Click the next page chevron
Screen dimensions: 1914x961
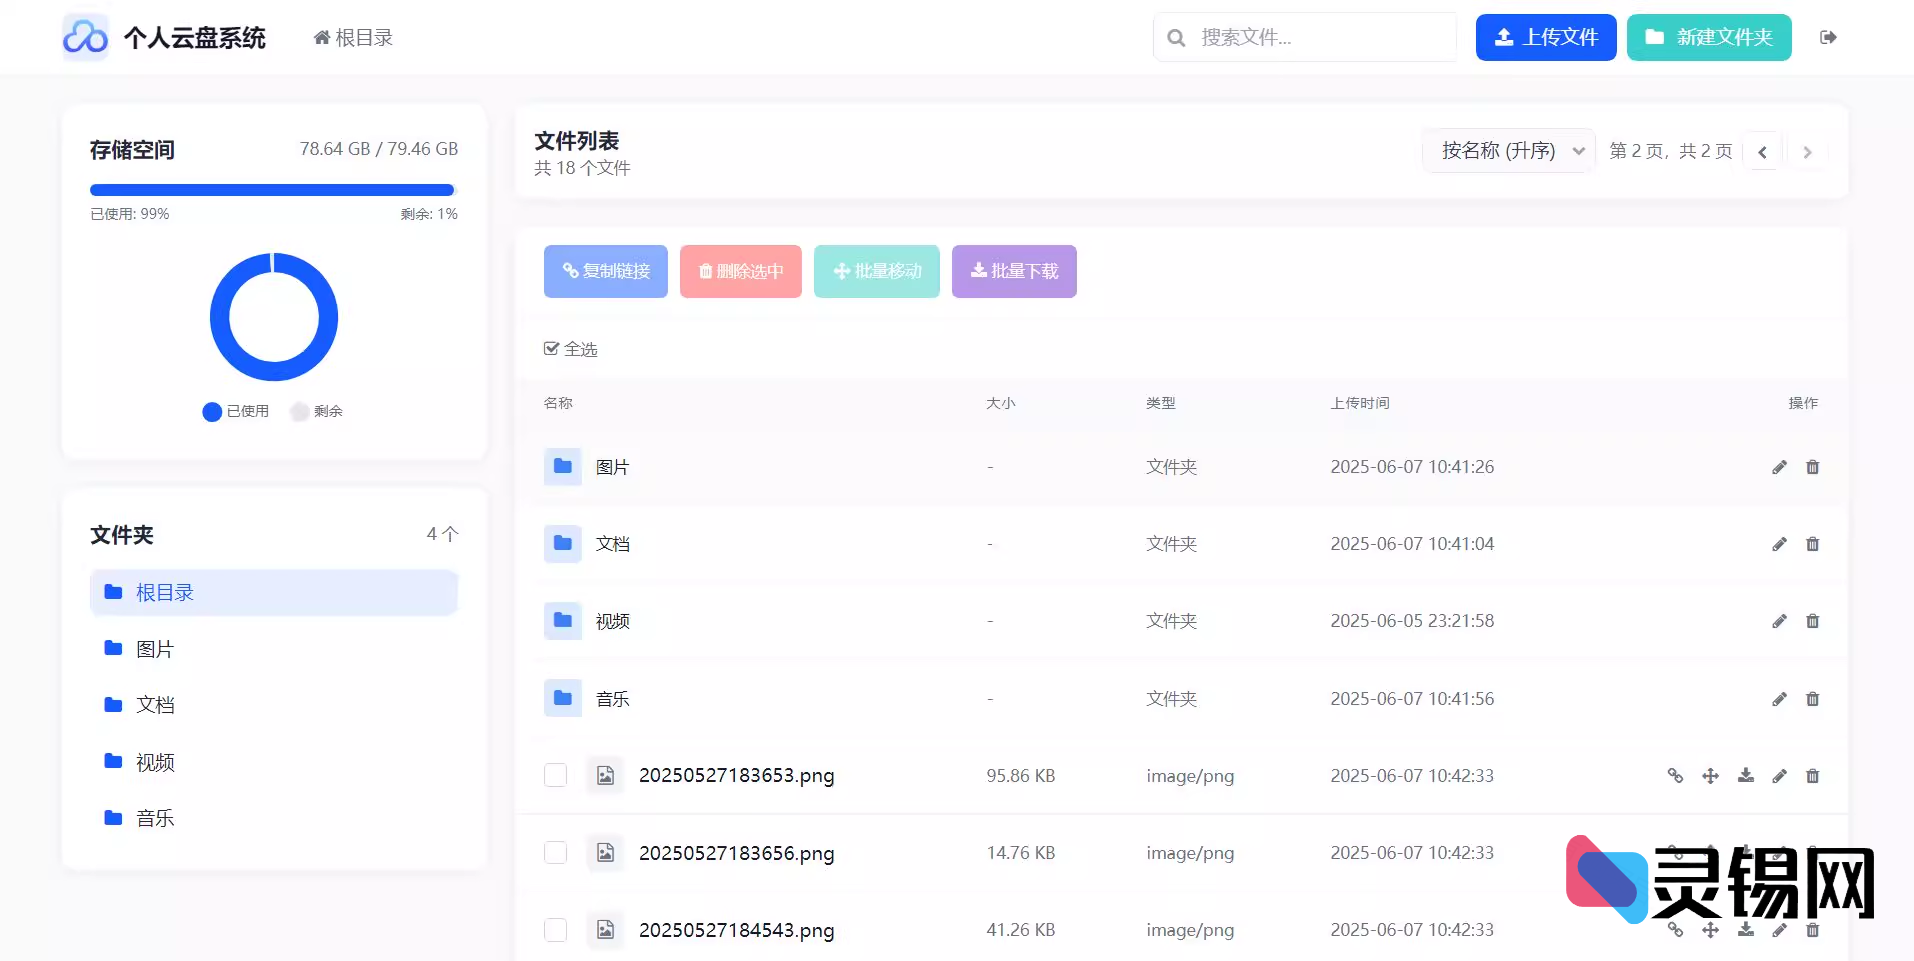(x=1806, y=151)
